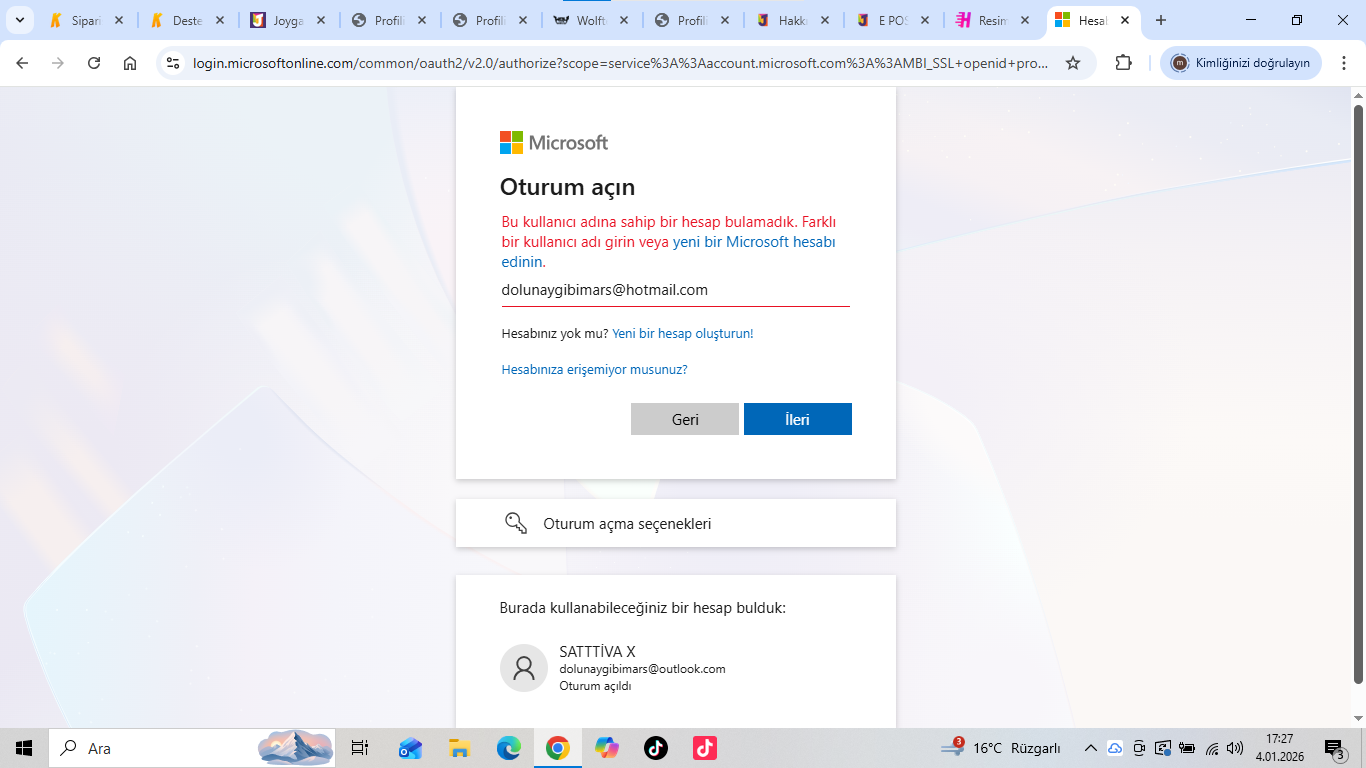Switch to the Deste tab
This screenshot has width=1366, height=768.
click(186, 20)
